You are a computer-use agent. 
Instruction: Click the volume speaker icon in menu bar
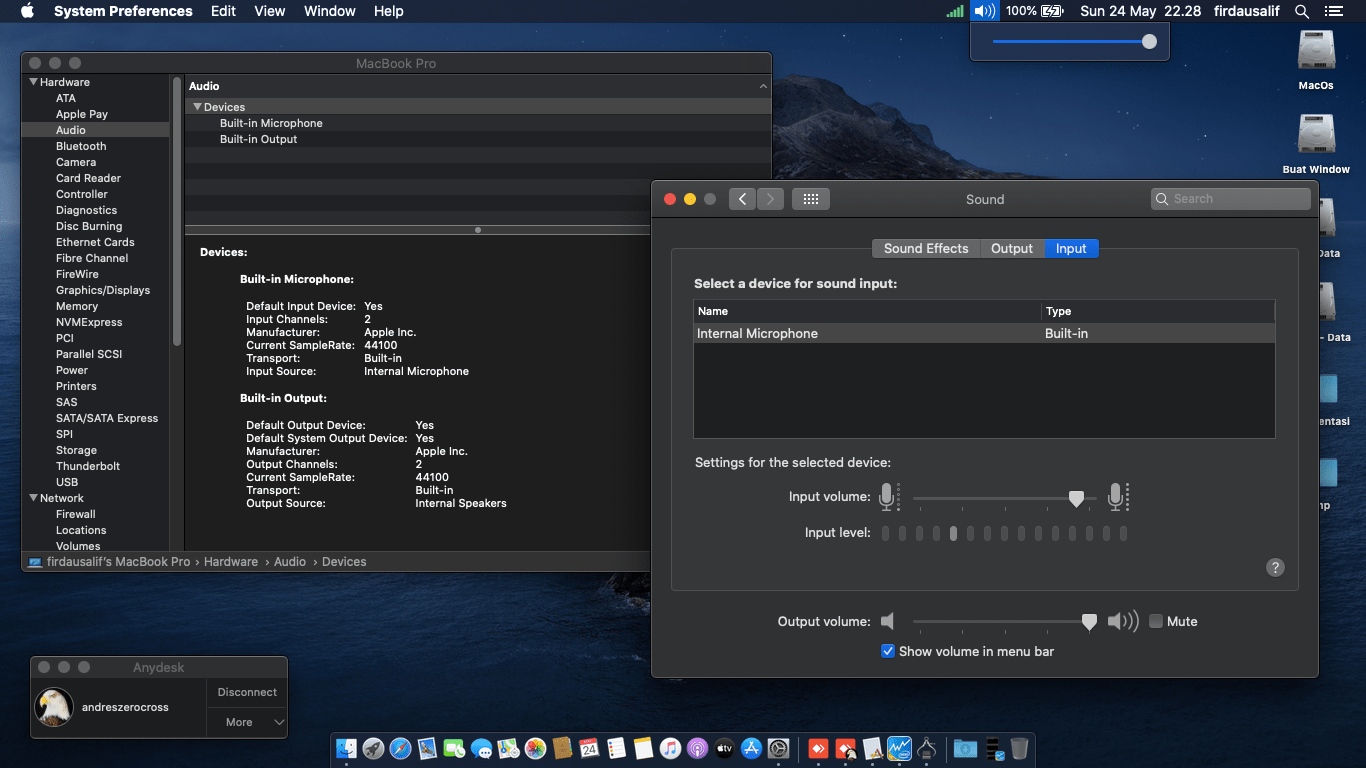click(985, 11)
